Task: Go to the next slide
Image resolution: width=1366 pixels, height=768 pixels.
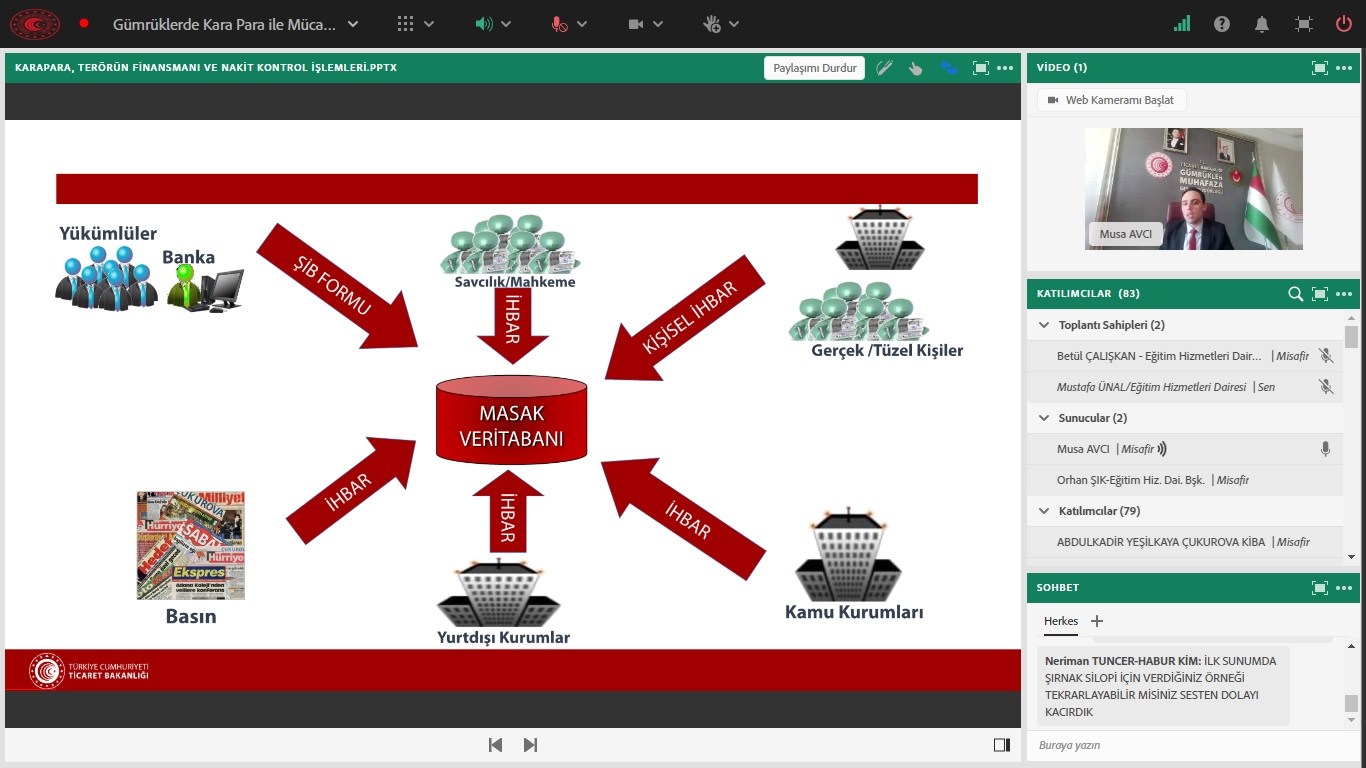Action: pyautogui.click(x=531, y=745)
